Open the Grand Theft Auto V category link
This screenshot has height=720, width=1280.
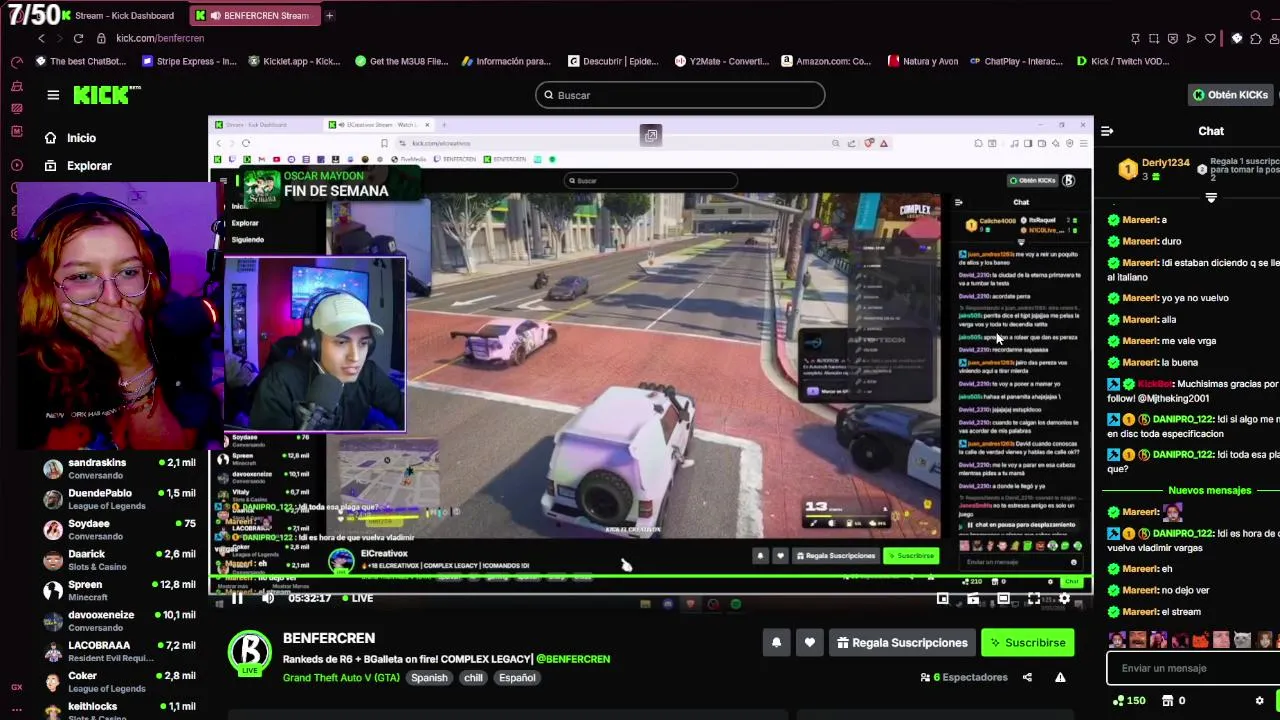click(x=341, y=677)
